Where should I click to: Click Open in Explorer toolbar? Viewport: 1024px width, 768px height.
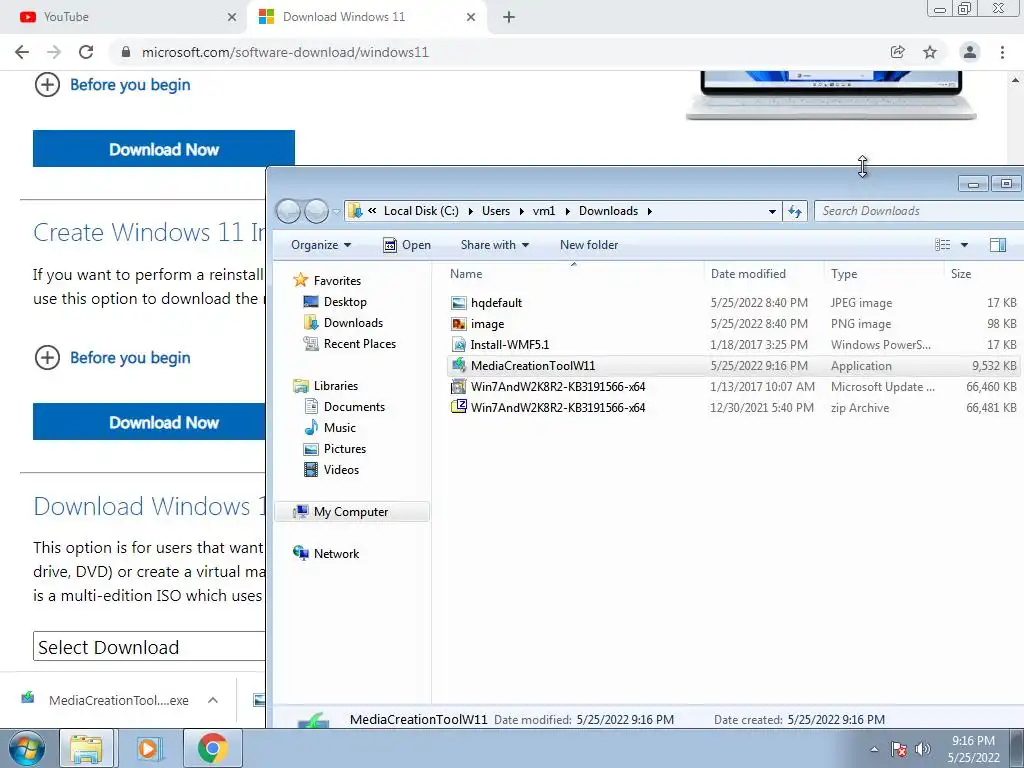coord(407,245)
